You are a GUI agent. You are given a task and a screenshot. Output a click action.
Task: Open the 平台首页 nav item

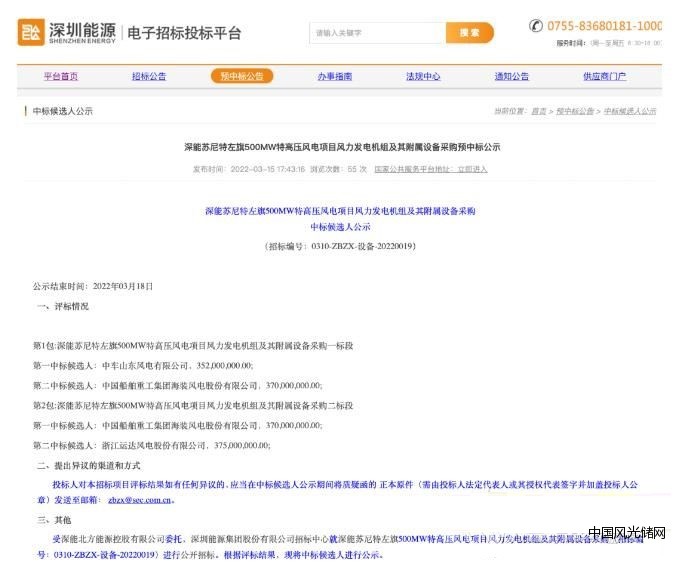point(61,76)
